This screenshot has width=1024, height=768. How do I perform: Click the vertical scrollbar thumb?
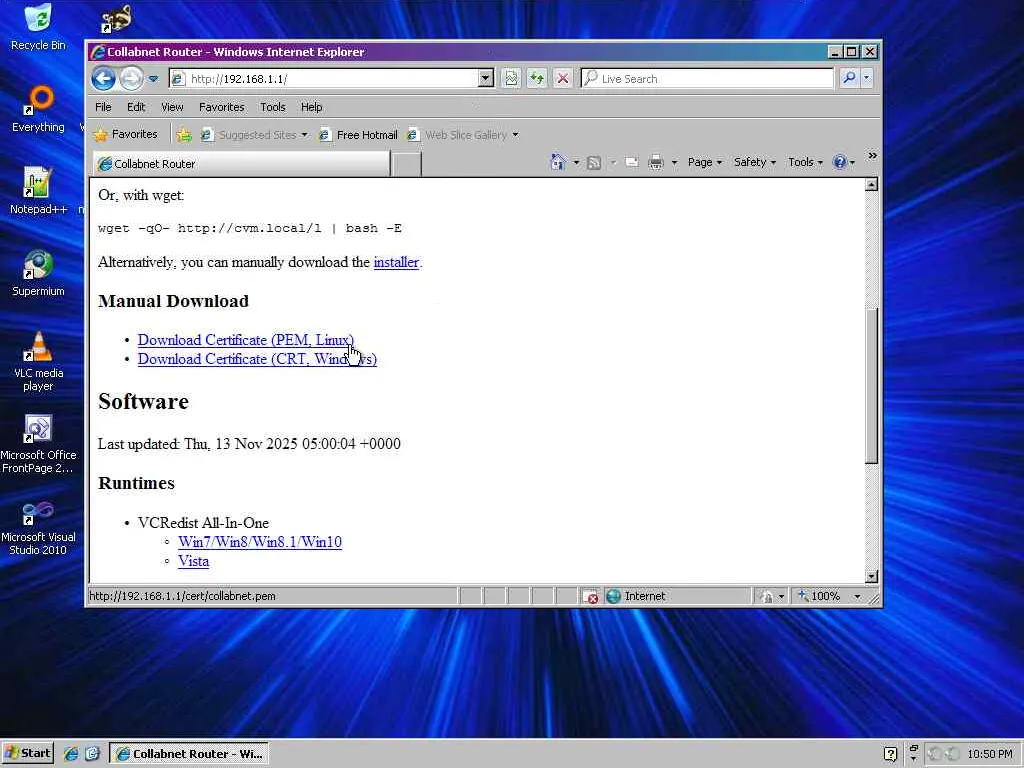tap(871, 385)
